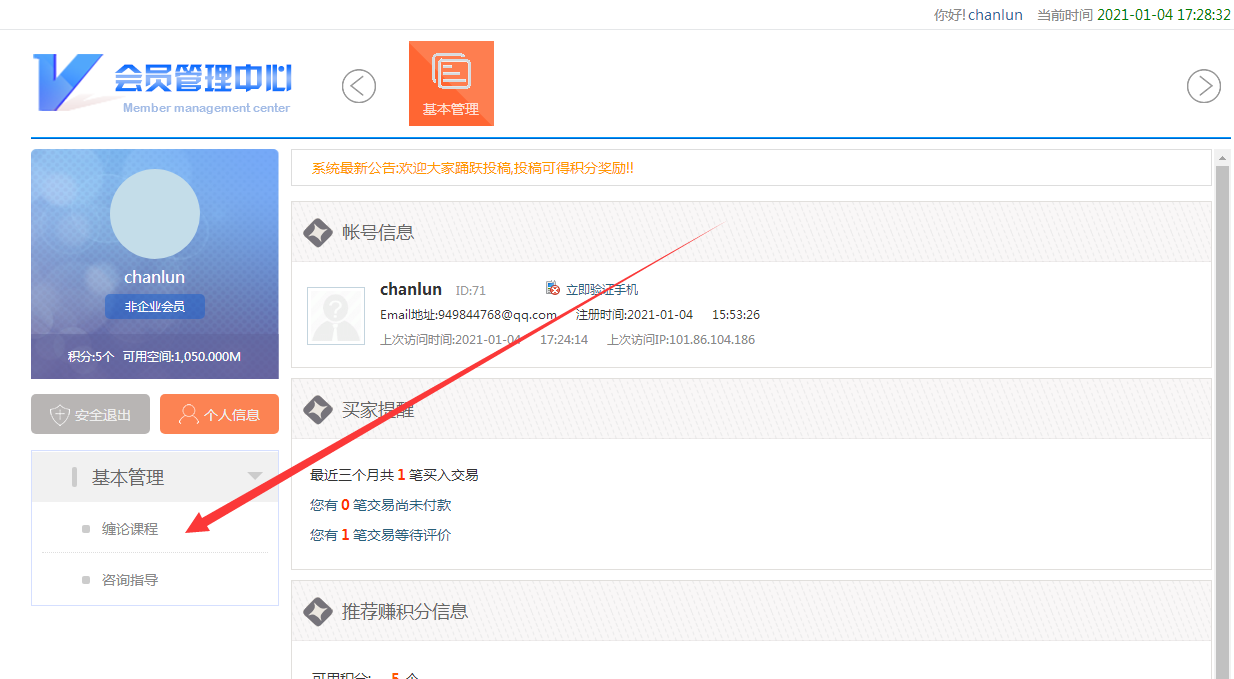Open 缠论课程 in sidebar menu
This screenshot has height=679, width=1234.
[x=130, y=529]
